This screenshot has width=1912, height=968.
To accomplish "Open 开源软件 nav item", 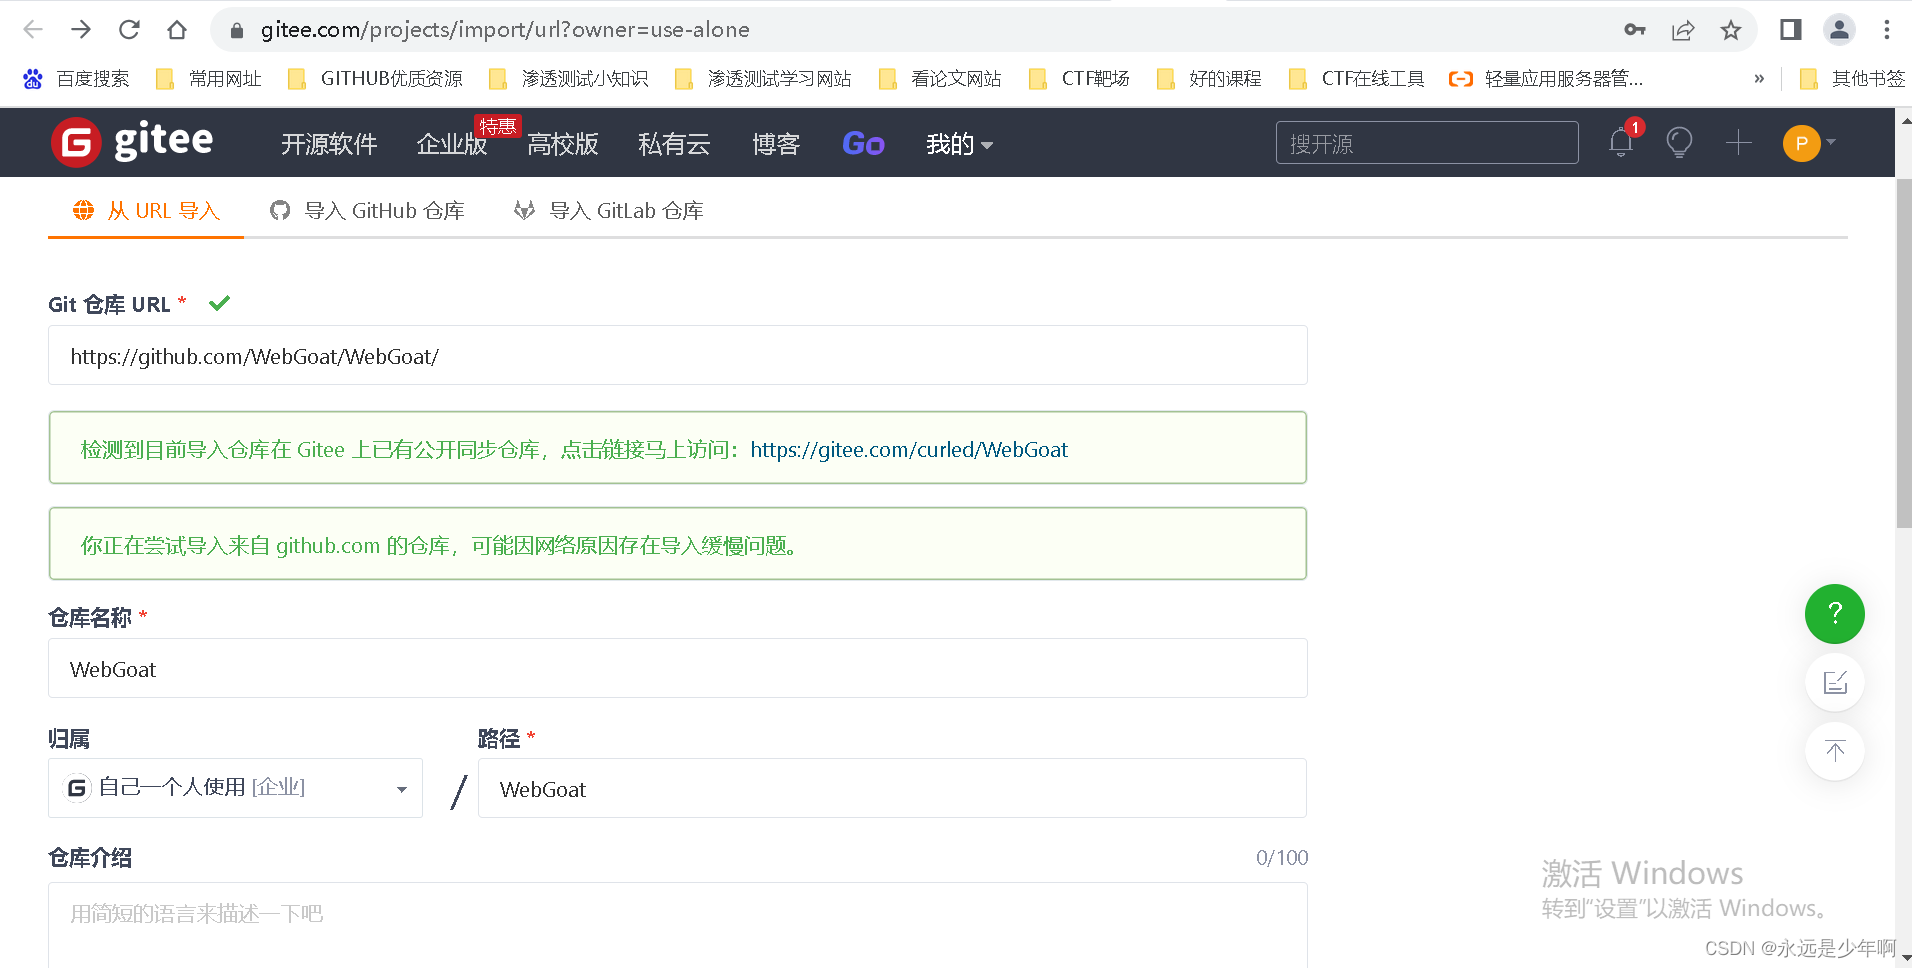I will (x=329, y=144).
